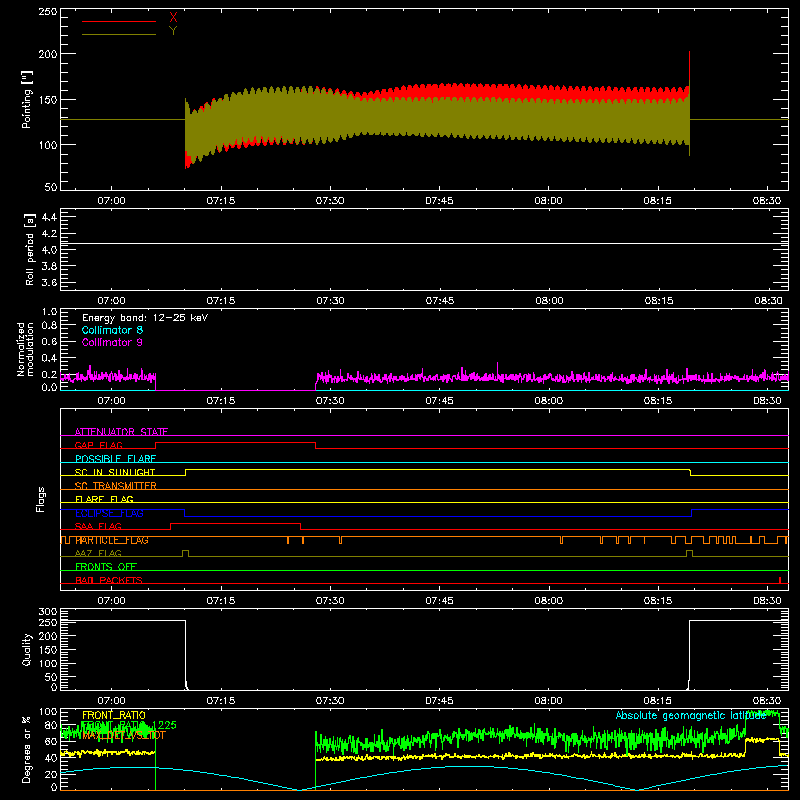Click the yellow FLARE_FLAG label
800x800 pixels.
pyautogui.click(x=104, y=499)
